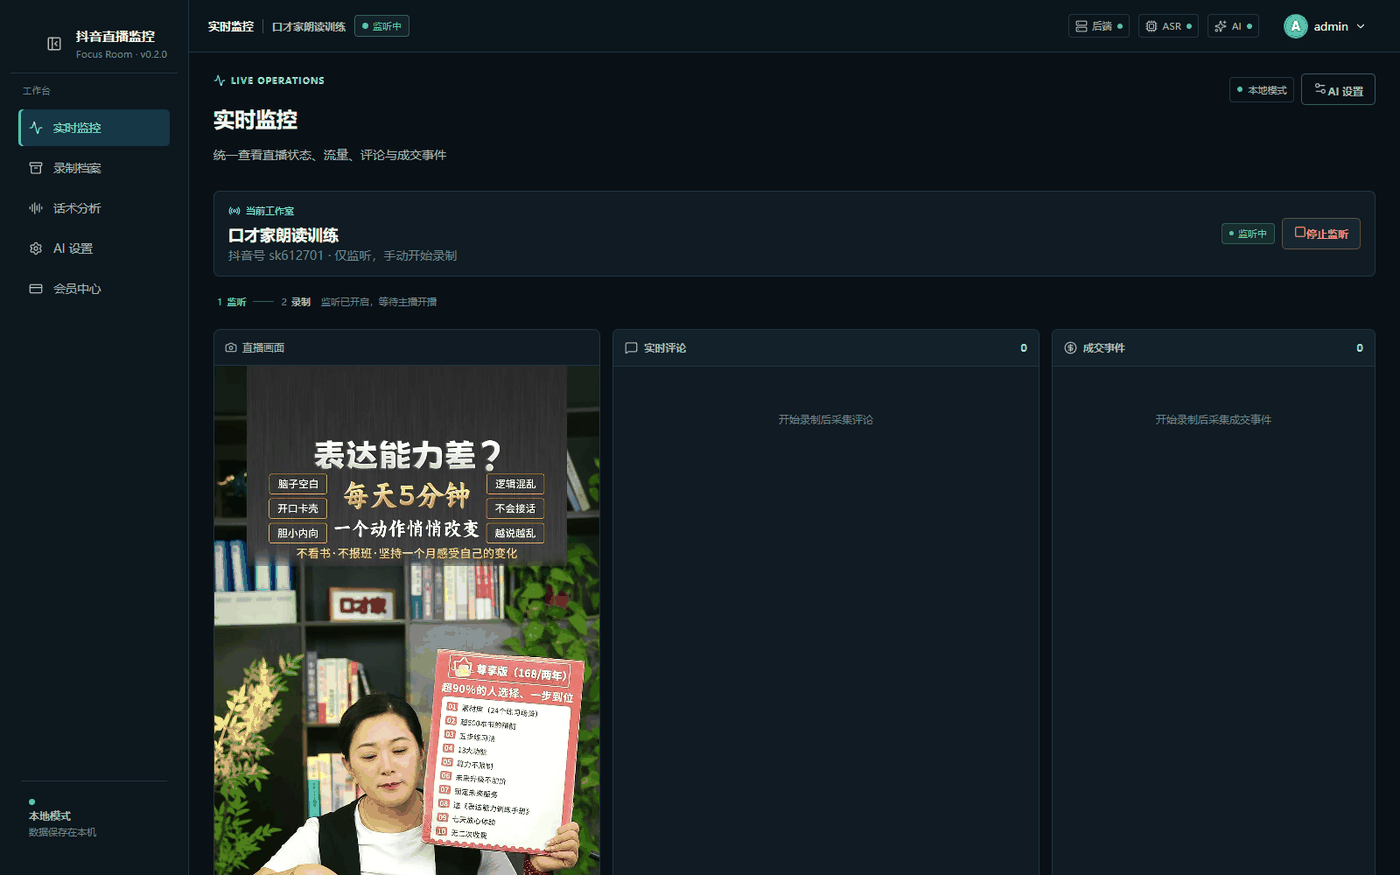The image size is (1400, 875).
Task: Click the ASR chip status indicator
Action: click(x=1168, y=26)
